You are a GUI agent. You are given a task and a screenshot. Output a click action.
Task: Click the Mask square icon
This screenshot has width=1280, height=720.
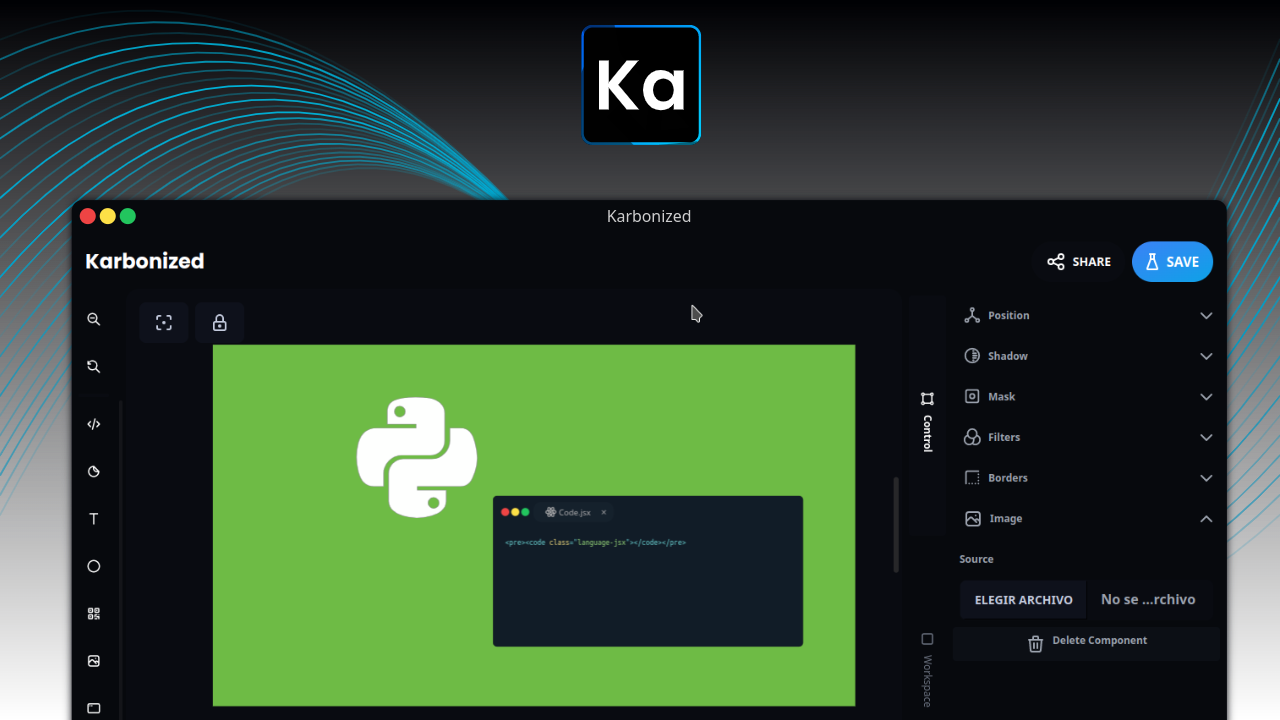(972, 396)
